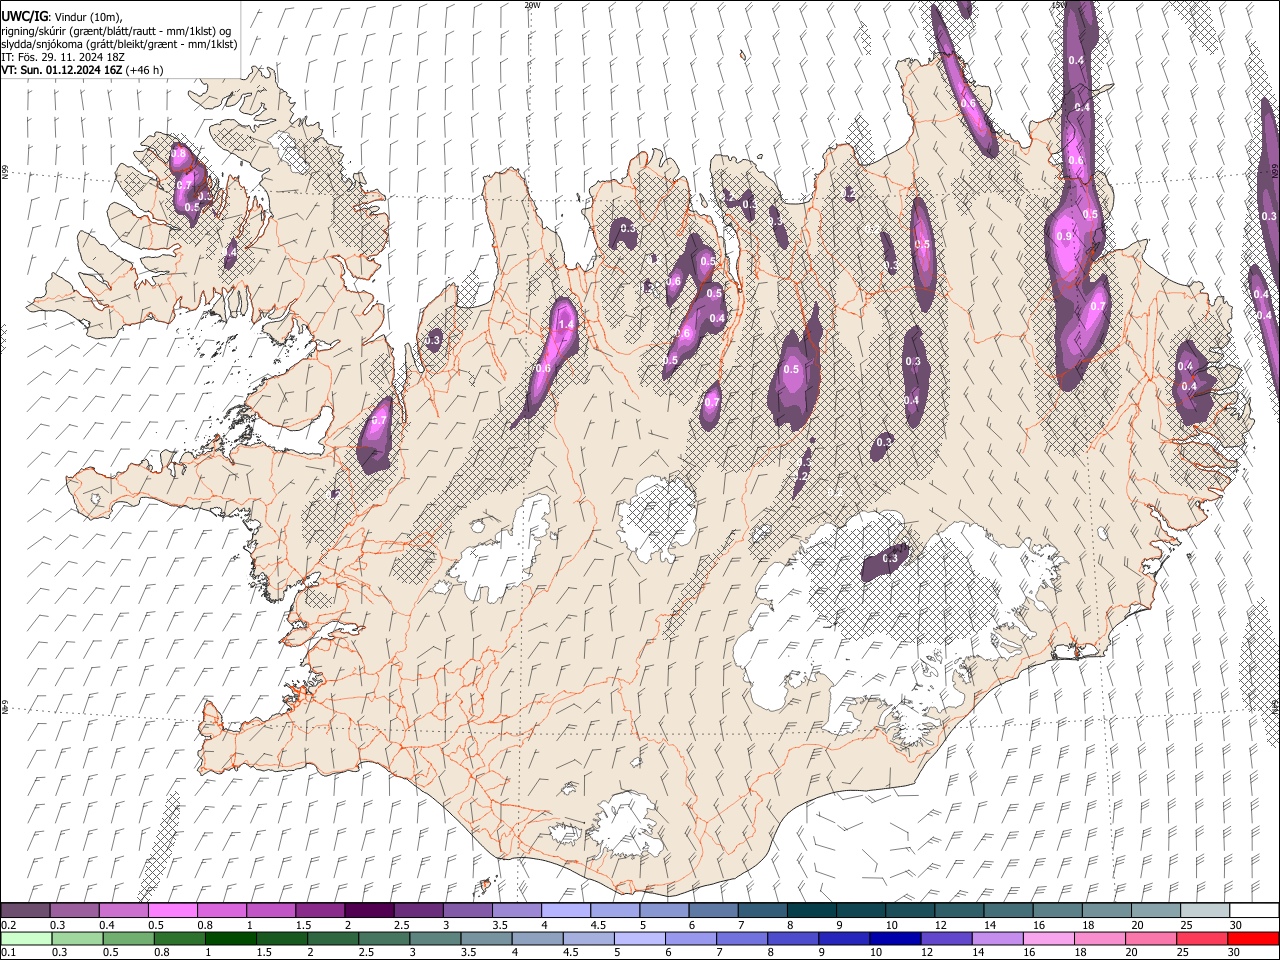Pick lower legend swatch starting at 2.5

point(383,939)
